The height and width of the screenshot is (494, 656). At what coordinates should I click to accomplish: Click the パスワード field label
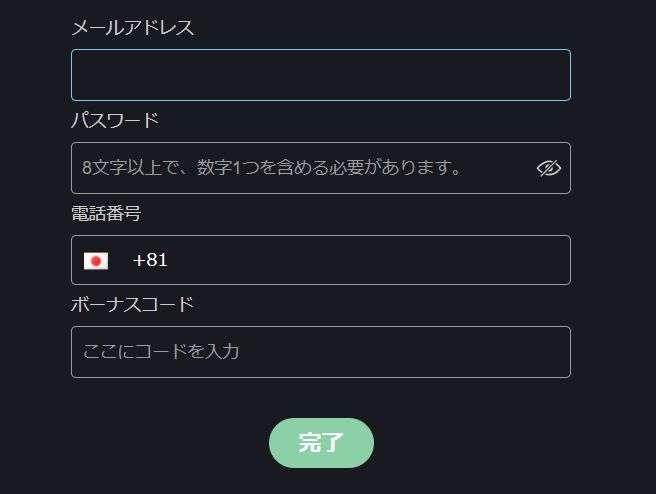point(115,120)
